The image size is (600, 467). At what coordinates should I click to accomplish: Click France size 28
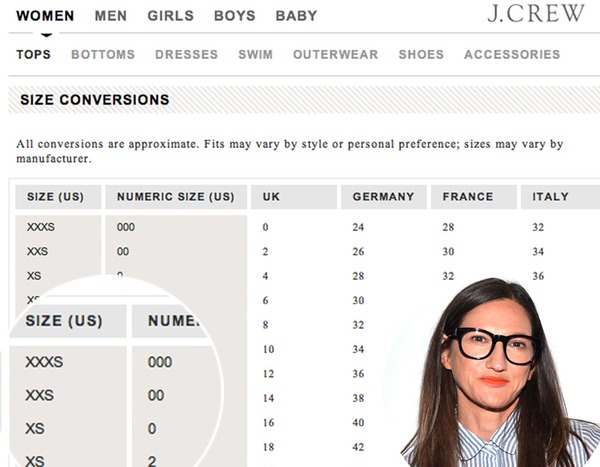coord(448,227)
